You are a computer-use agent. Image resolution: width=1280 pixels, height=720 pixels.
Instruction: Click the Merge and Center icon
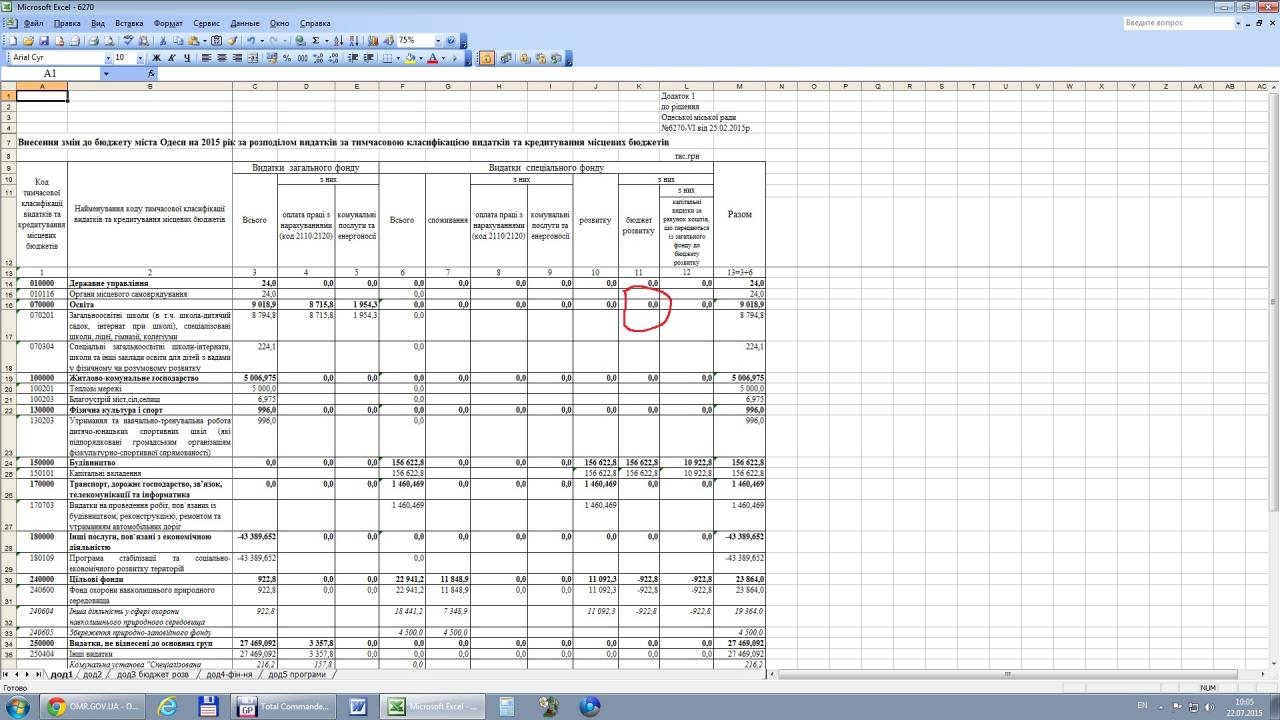(x=252, y=58)
